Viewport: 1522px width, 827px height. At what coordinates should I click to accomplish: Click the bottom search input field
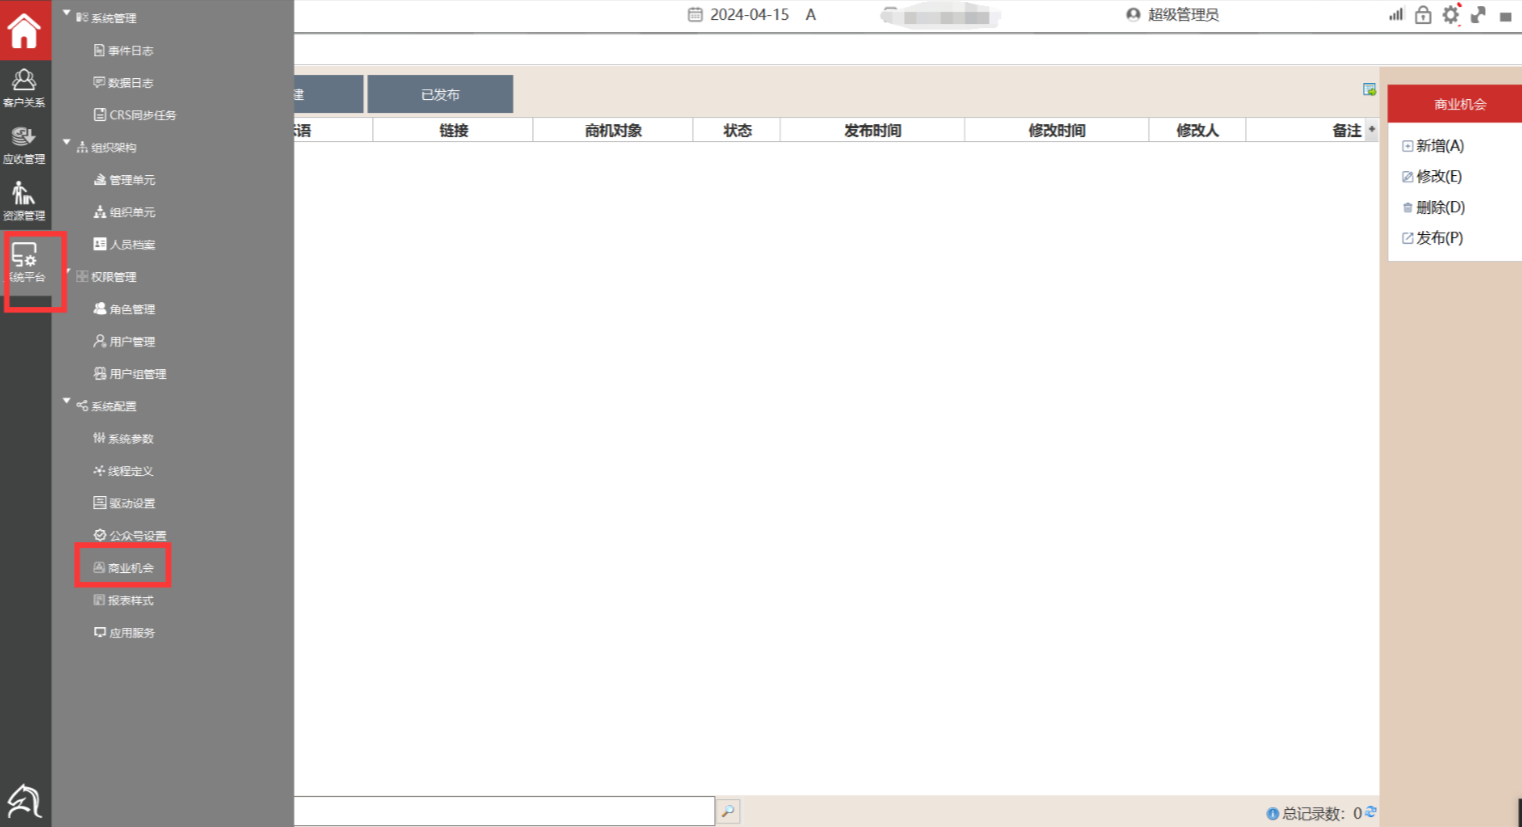click(504, 811)
